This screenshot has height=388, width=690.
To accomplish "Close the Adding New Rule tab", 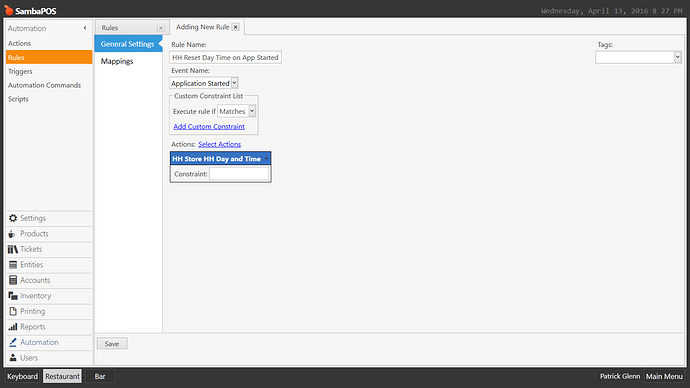I will point(235,27).
